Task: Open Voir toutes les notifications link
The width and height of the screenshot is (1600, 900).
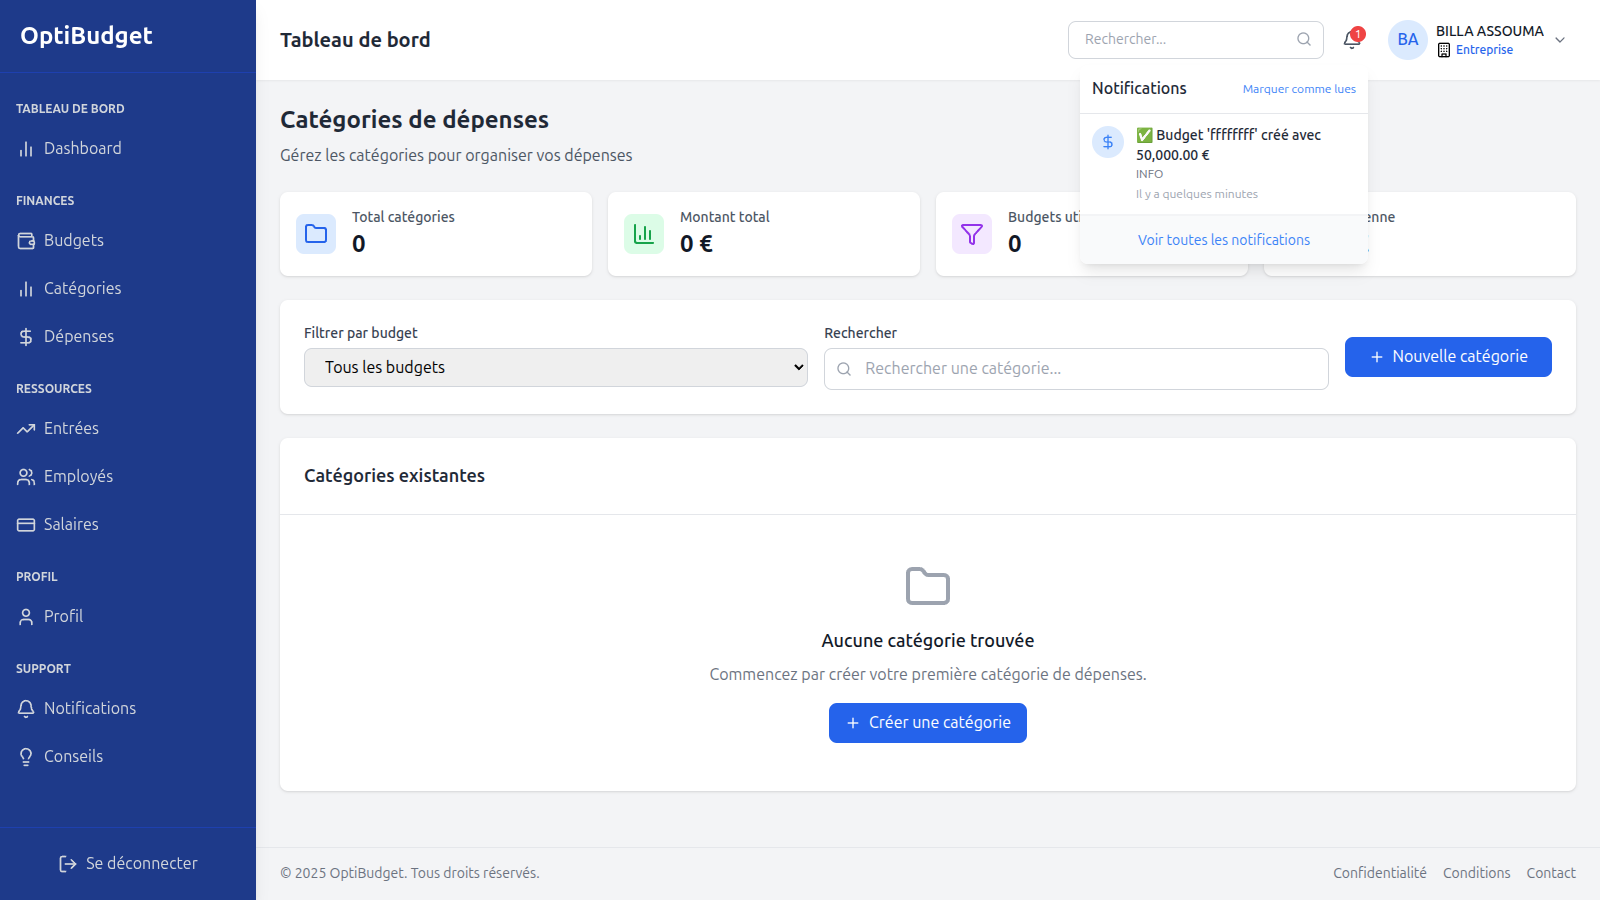Action: 1223,240
